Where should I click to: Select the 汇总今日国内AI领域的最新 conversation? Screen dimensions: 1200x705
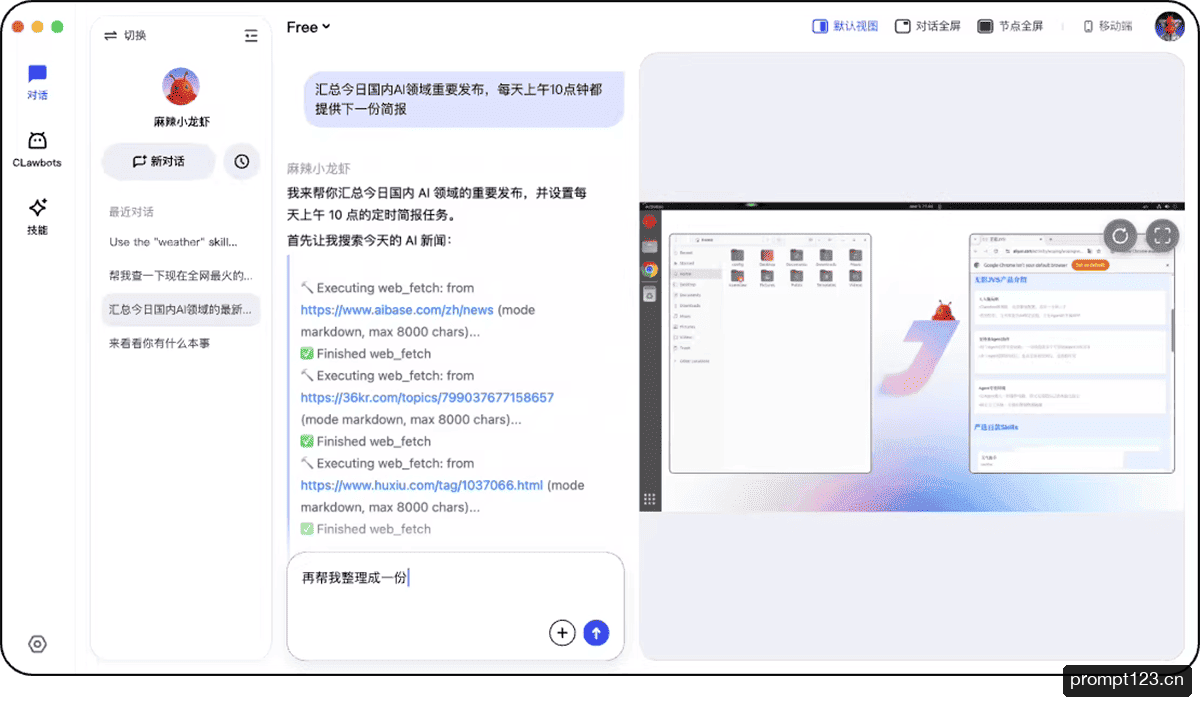[181, 309]
